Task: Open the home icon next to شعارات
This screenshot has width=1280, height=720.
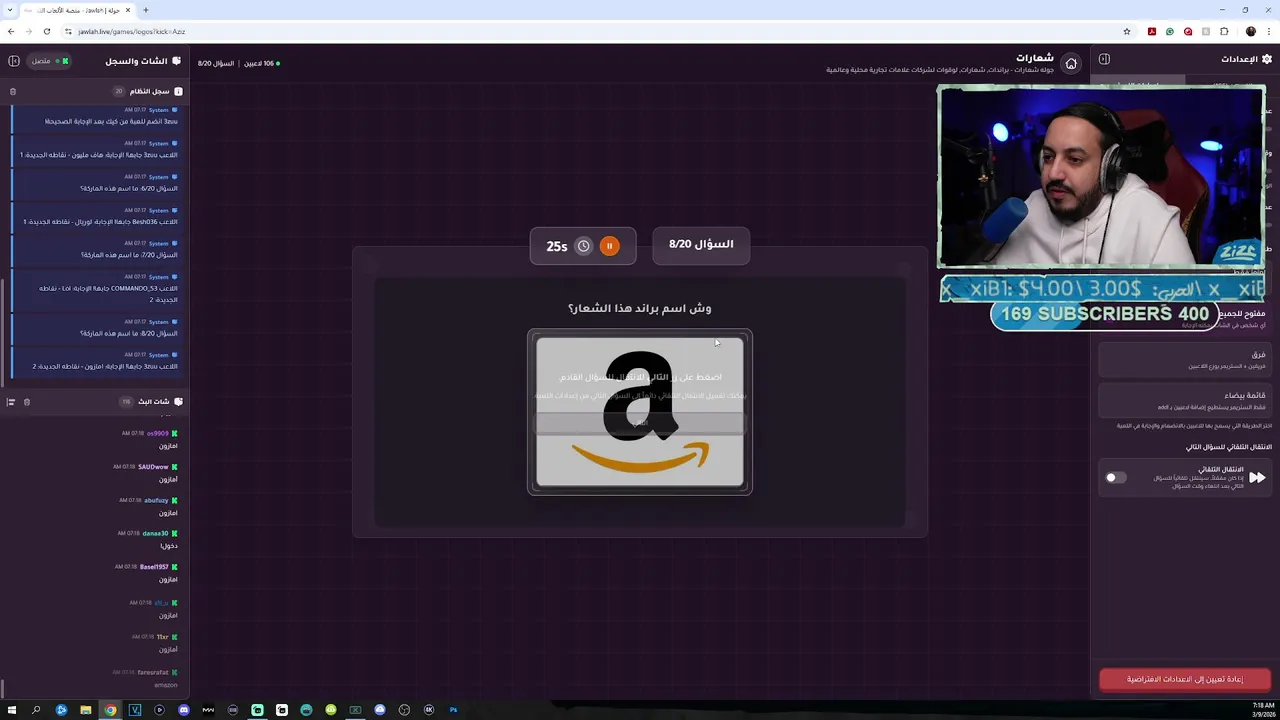Action: point(1071,64)
